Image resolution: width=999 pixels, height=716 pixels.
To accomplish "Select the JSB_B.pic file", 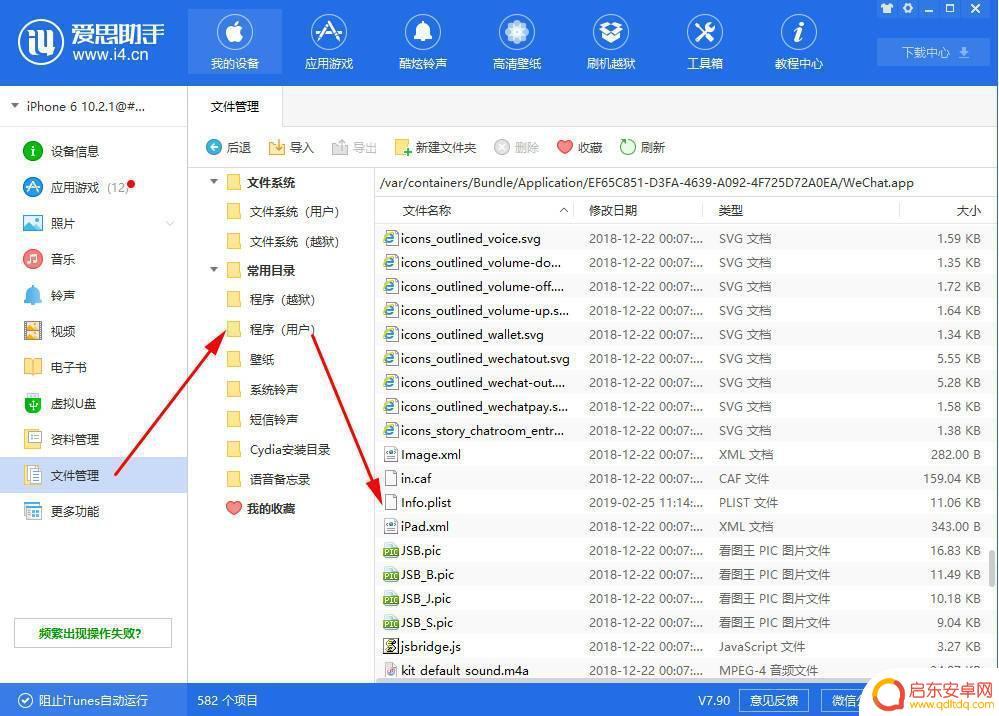I will 682,575.
